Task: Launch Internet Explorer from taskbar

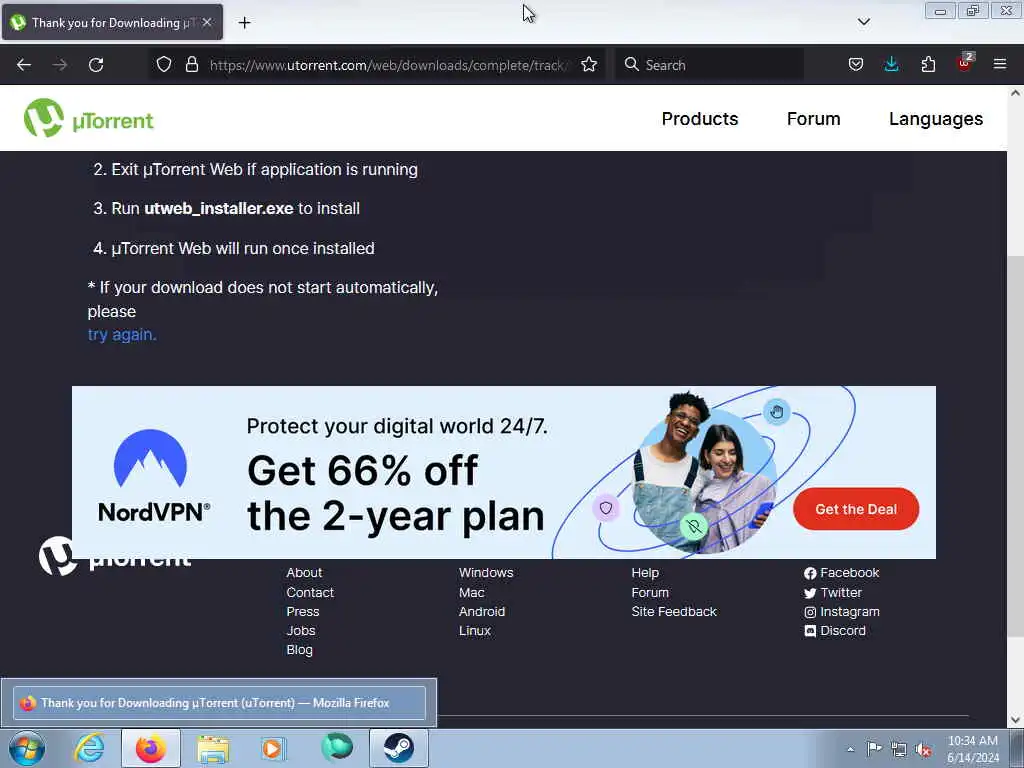Action: pyautogui.click(x=89, y=748)
